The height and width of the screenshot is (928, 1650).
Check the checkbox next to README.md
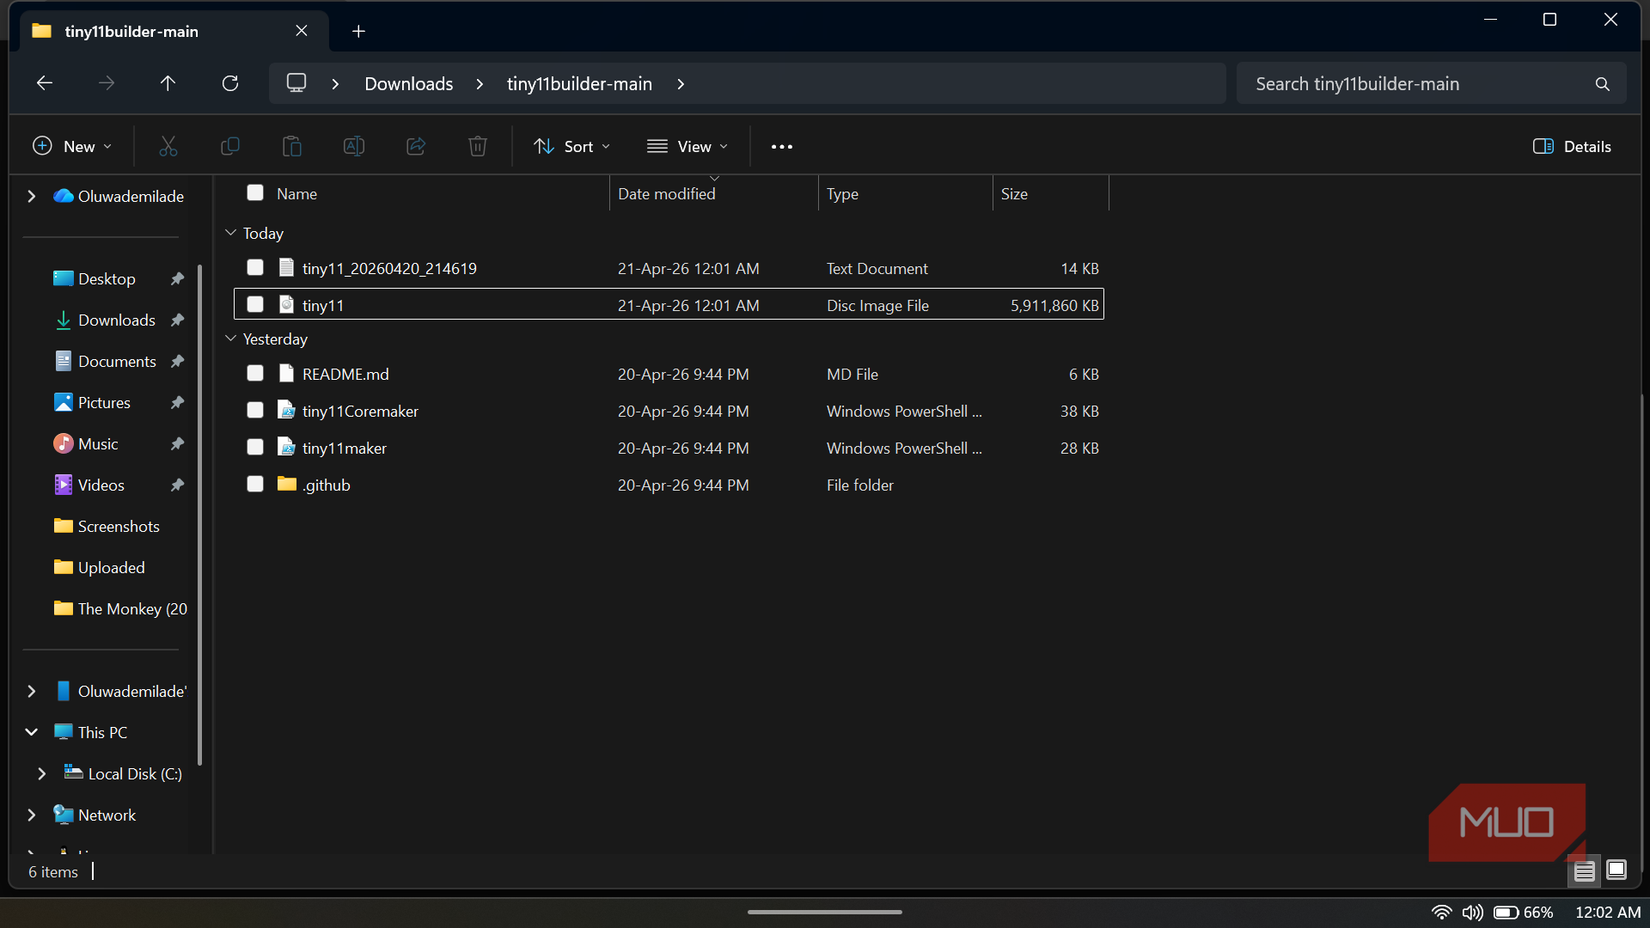point(255,373)
